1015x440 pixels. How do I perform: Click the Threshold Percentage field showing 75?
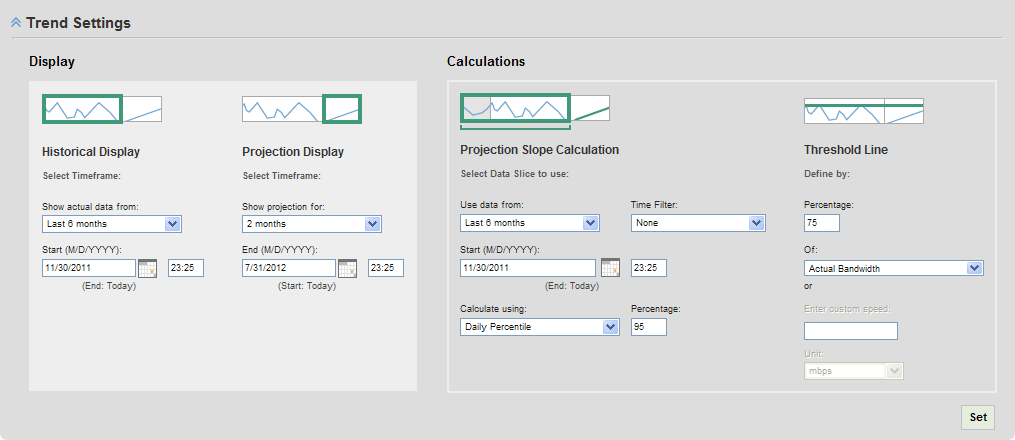pos(822,223)
